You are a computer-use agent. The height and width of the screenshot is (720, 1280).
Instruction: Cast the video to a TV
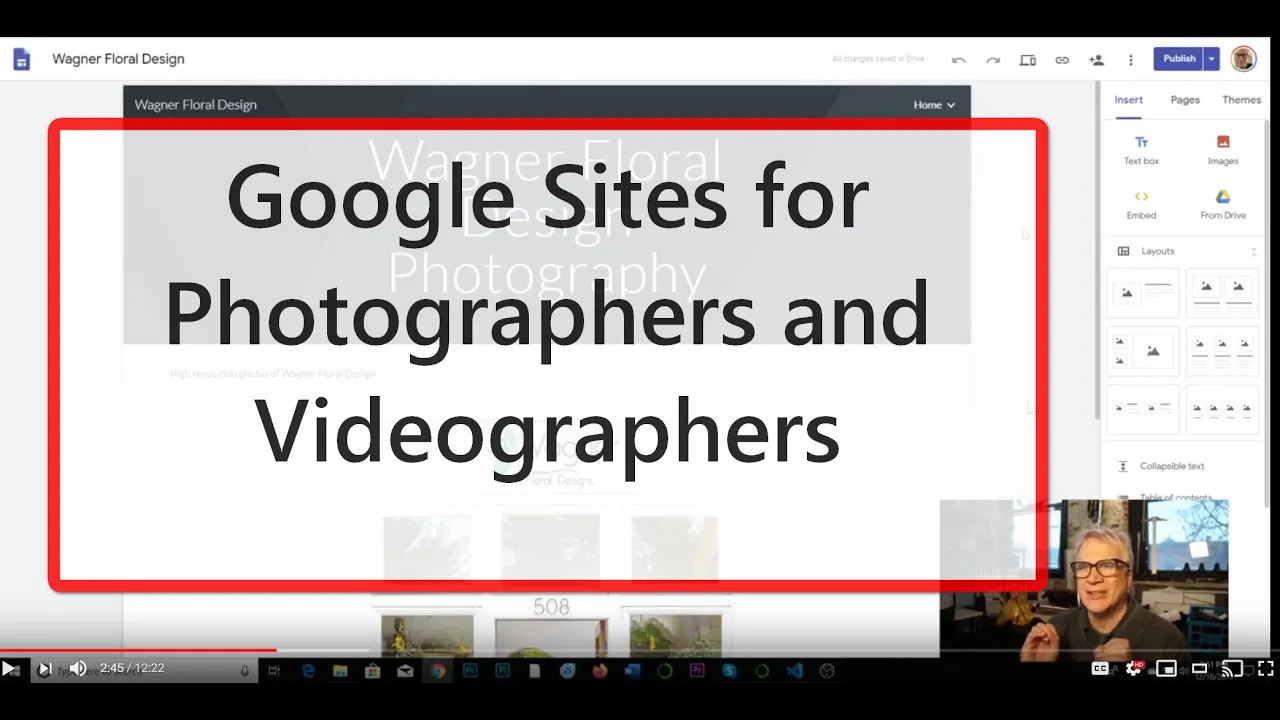click(1233, 669)
